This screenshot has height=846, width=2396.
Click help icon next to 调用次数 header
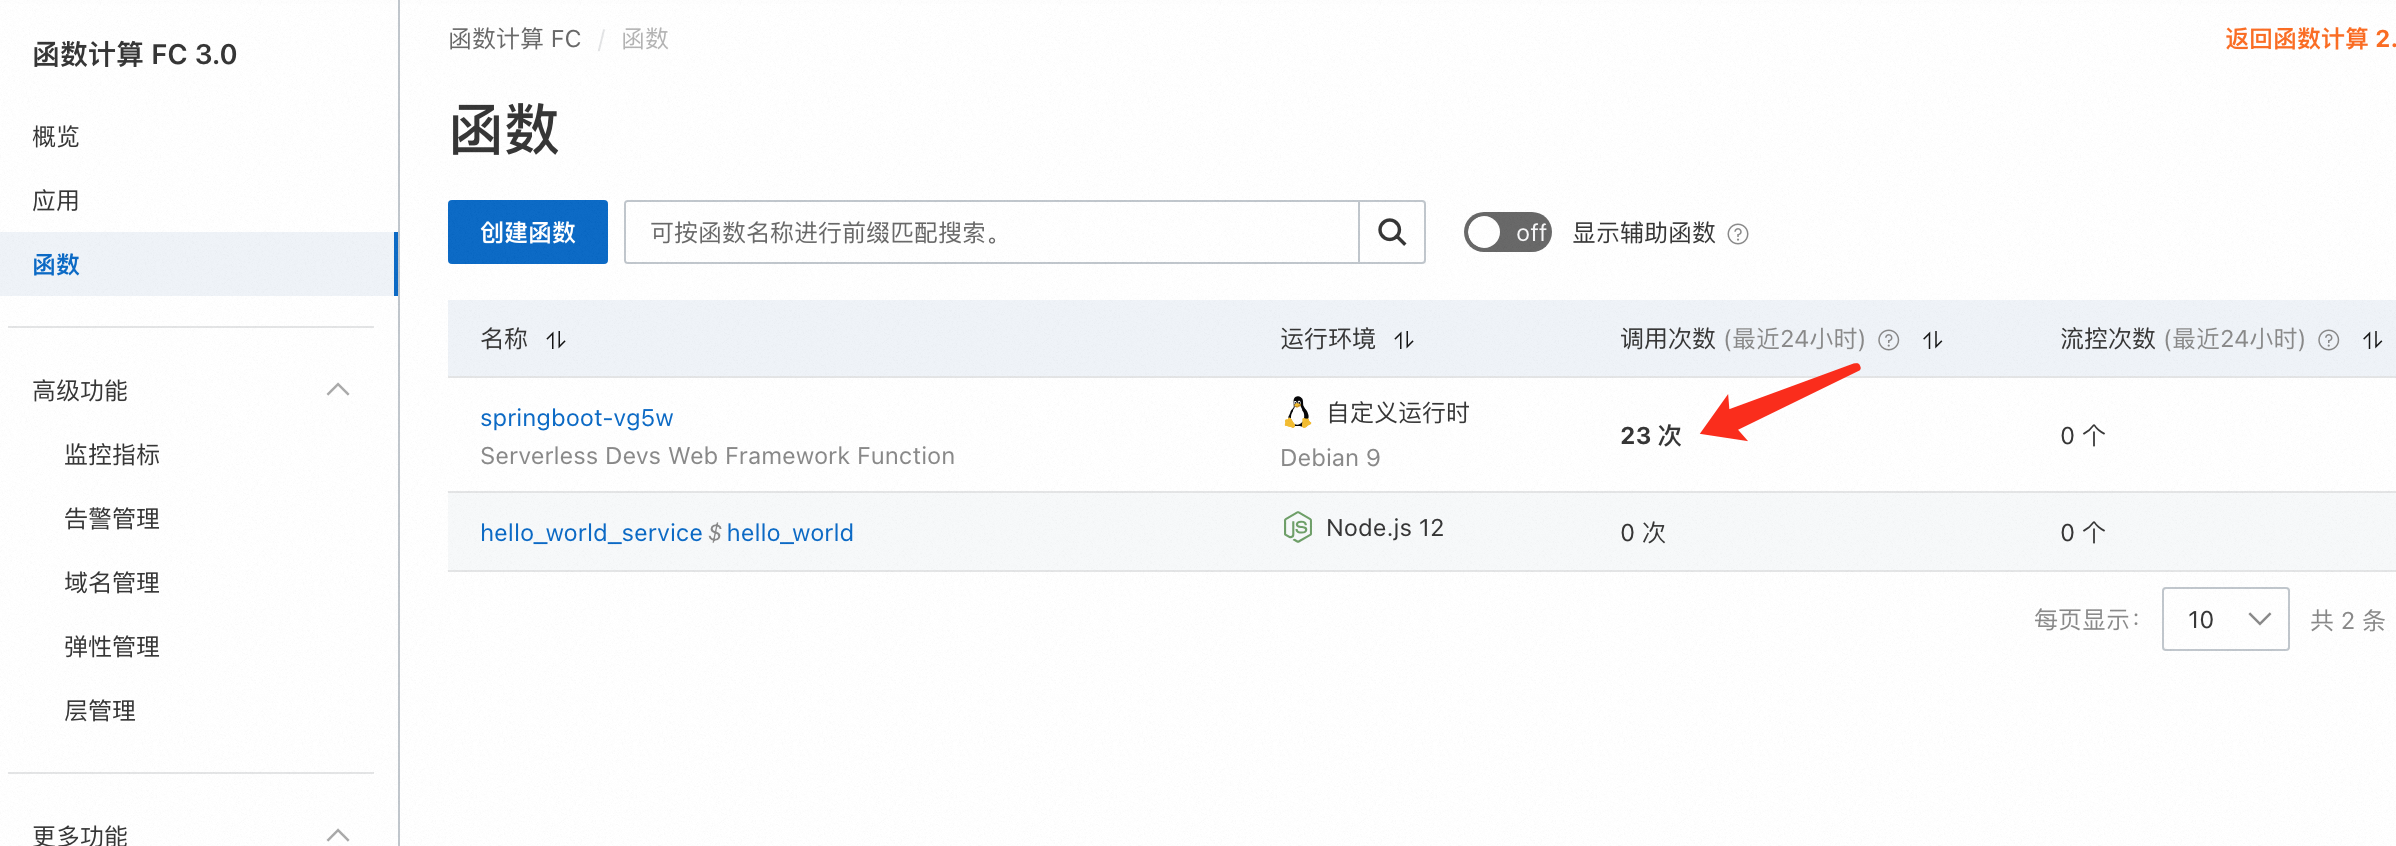(1888, 340)
